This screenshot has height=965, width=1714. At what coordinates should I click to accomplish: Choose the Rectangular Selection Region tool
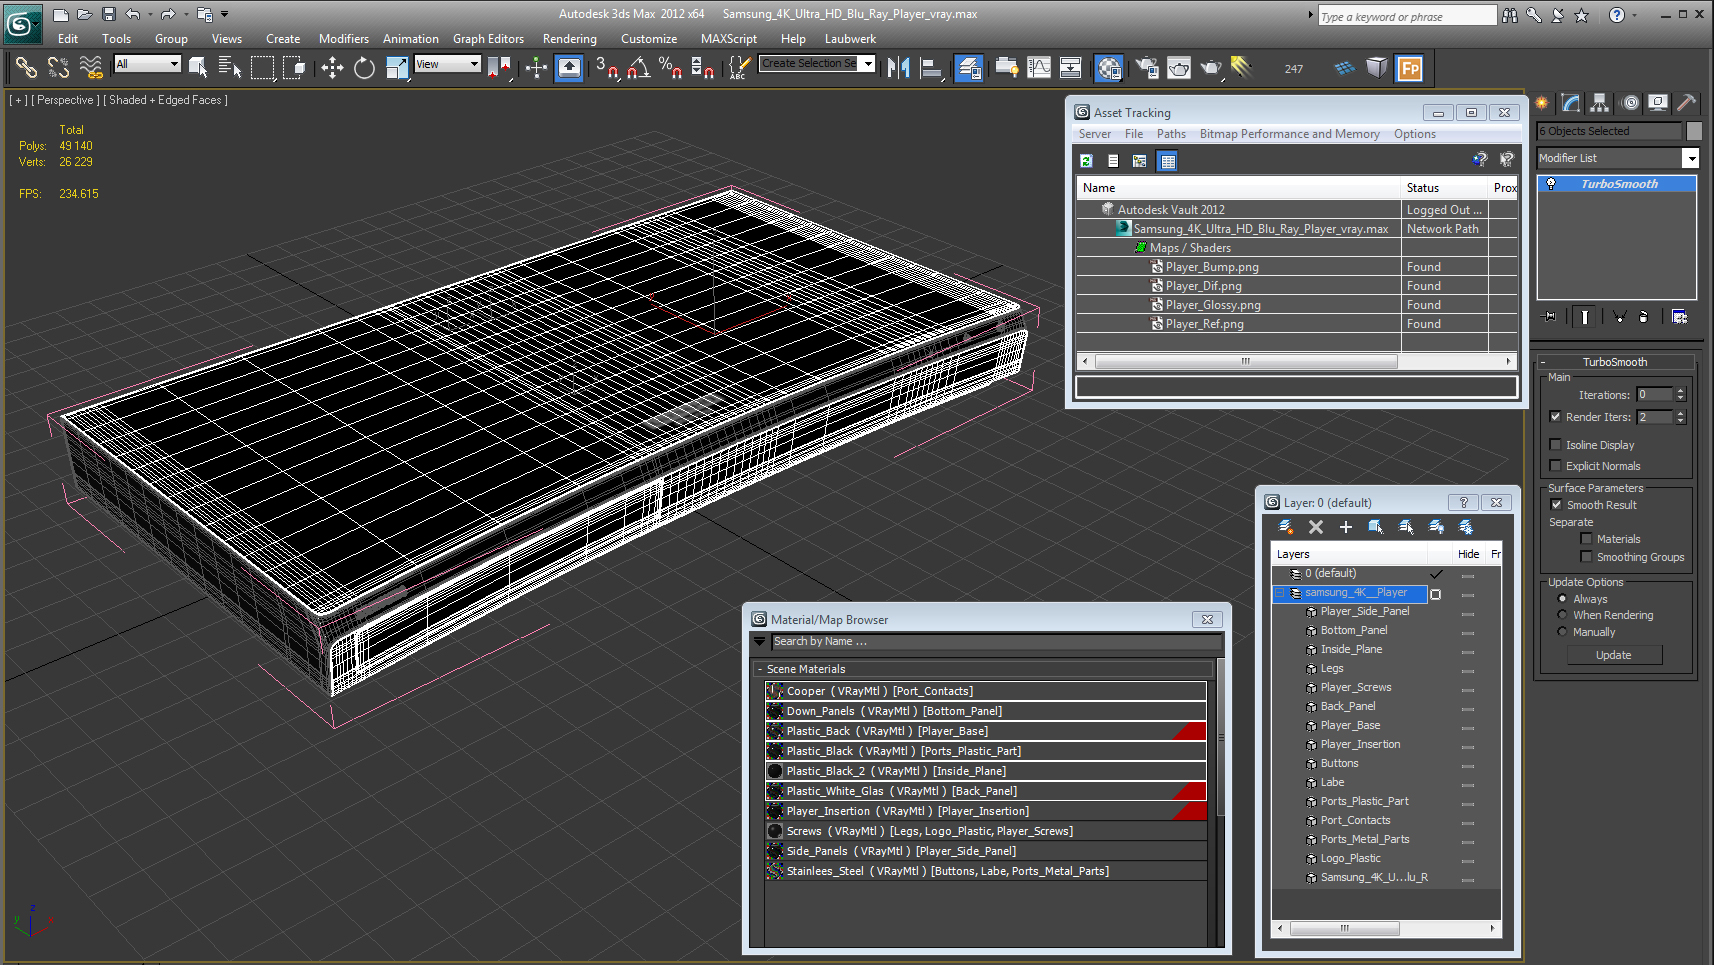[262, 67]
